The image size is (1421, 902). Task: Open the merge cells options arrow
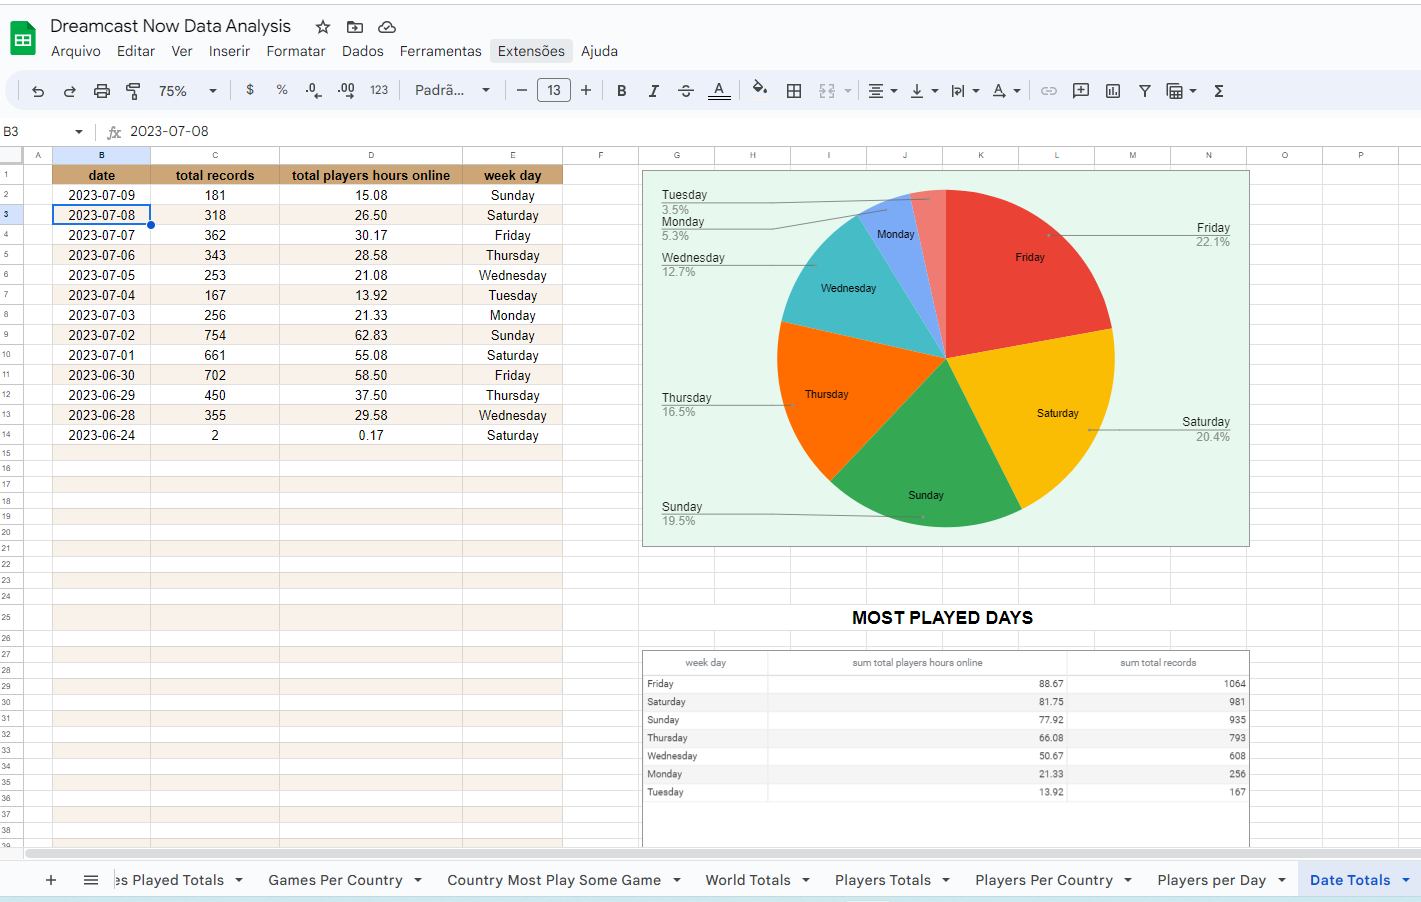[x=848, y=91]
